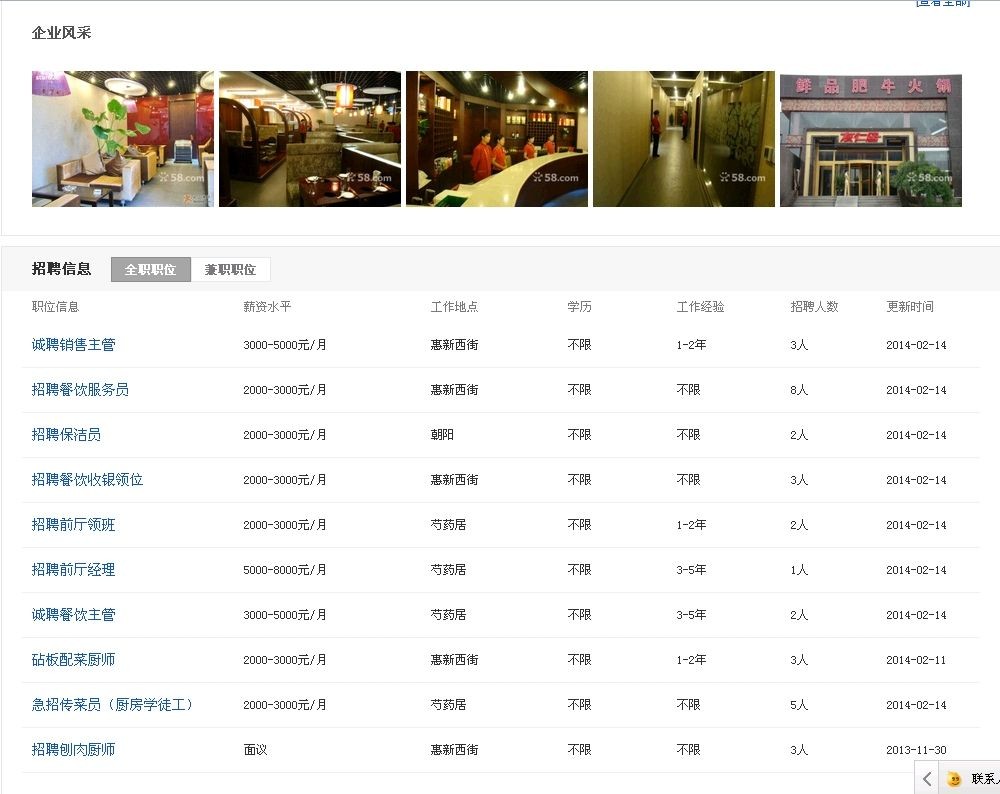
Task: Open 急招传菜员（厨房学徒工）listing
Action: coord(112,705)
